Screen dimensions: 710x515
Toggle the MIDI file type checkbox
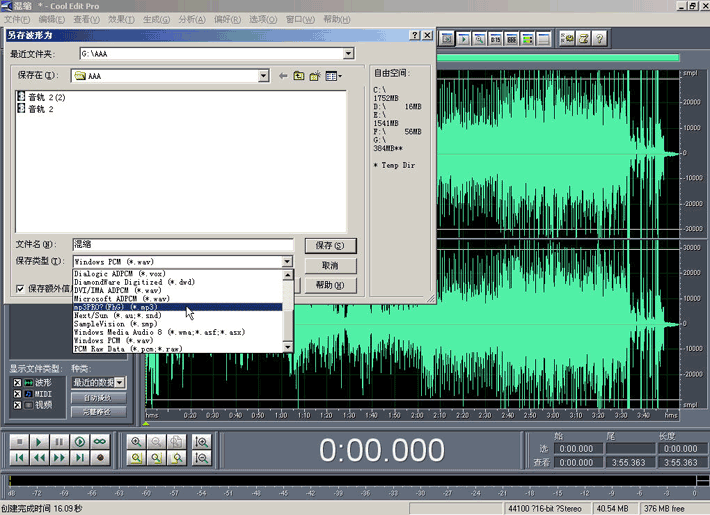pyautogui.click(x=16, y=393)
